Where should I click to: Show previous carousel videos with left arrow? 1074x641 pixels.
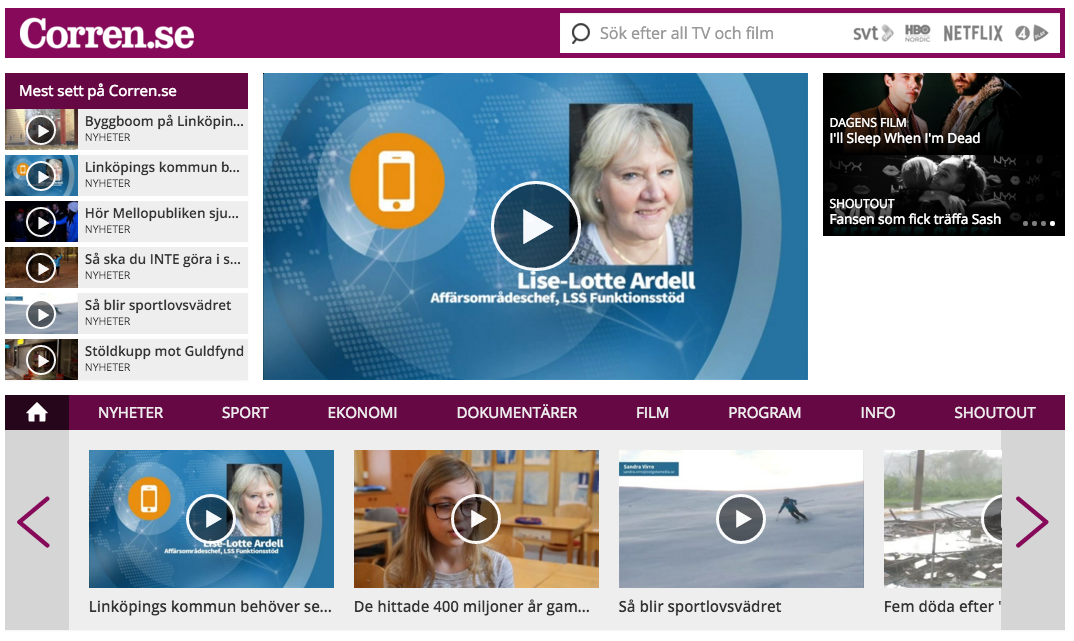tap(34, 522)
